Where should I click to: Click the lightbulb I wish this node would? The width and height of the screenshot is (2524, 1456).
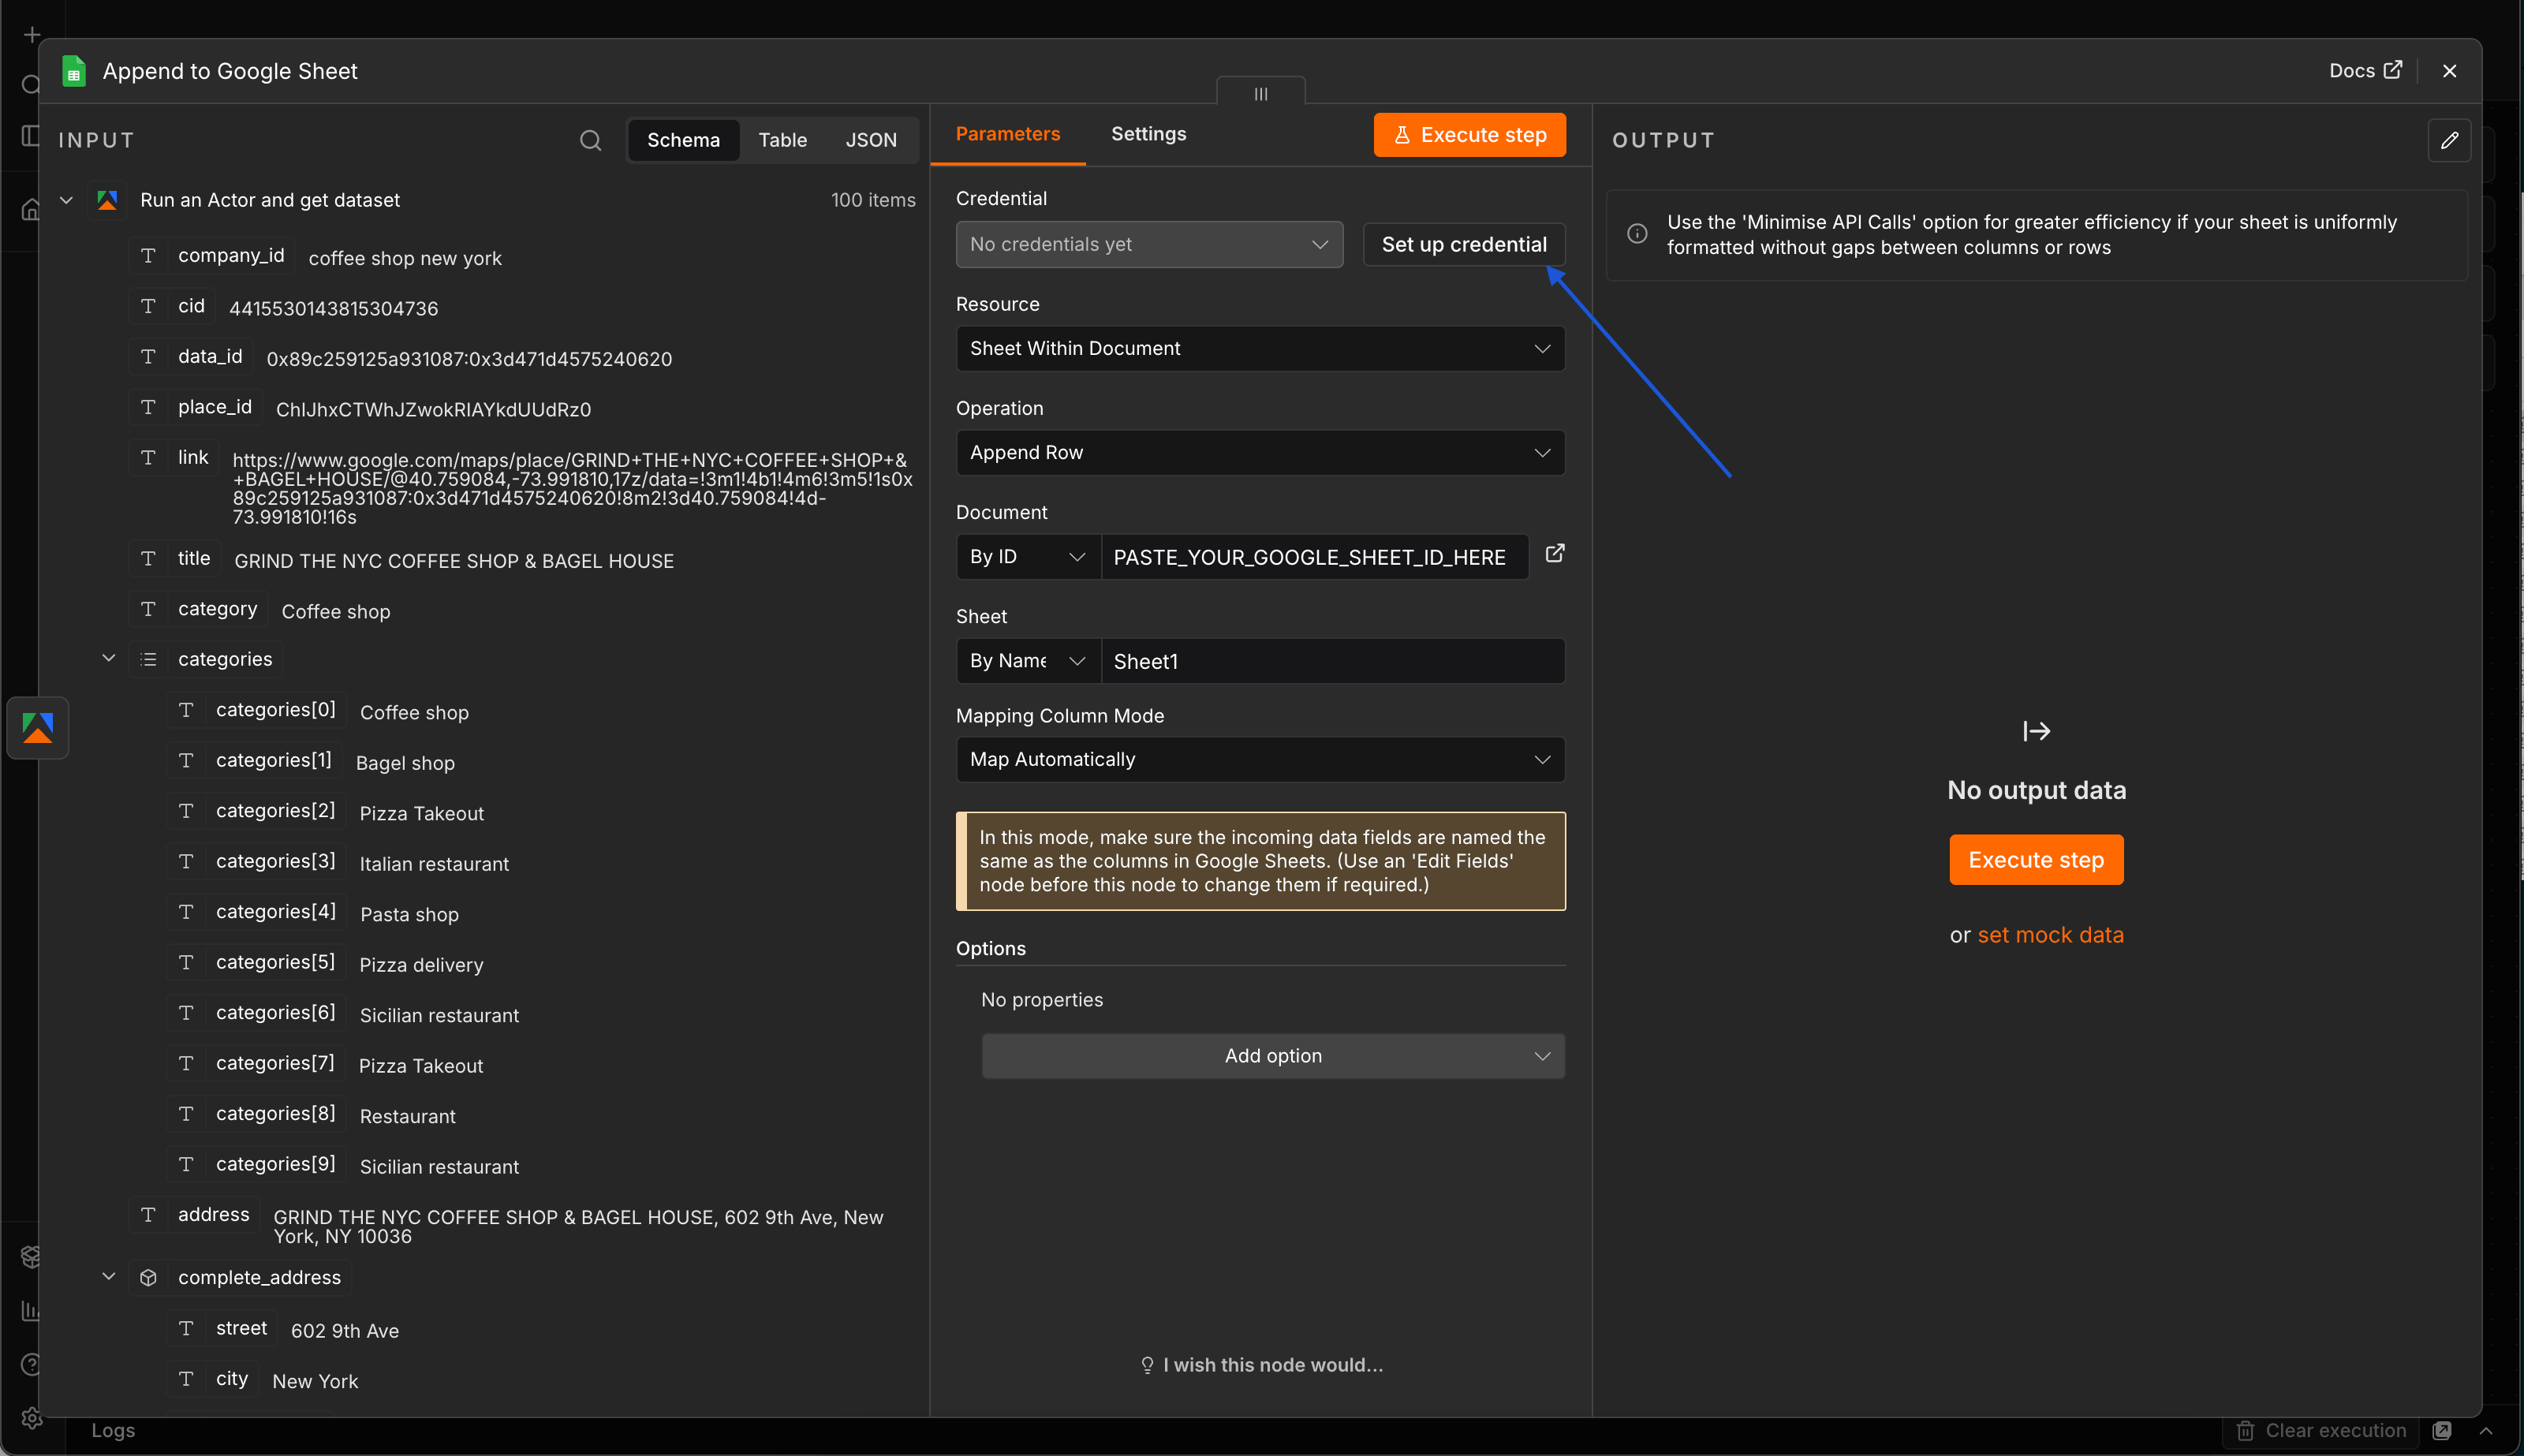tap(1147, 1365)
